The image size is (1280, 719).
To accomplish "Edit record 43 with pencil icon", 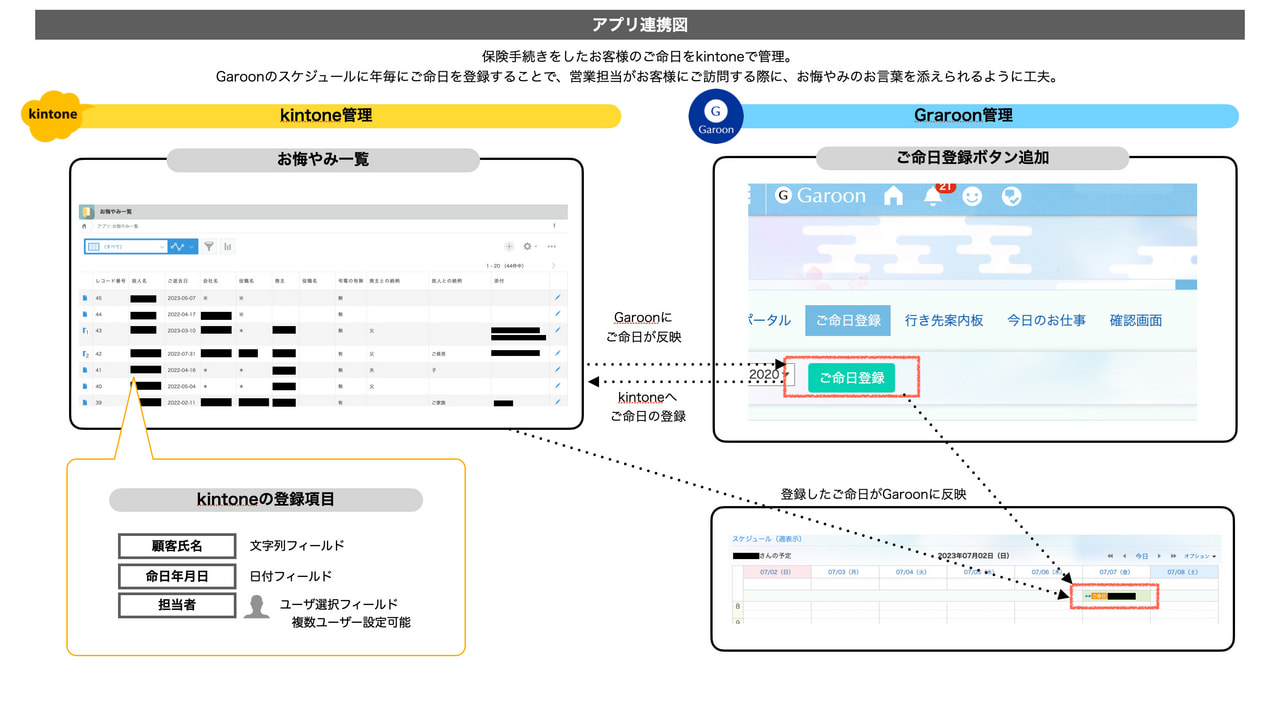I will 557,329.
